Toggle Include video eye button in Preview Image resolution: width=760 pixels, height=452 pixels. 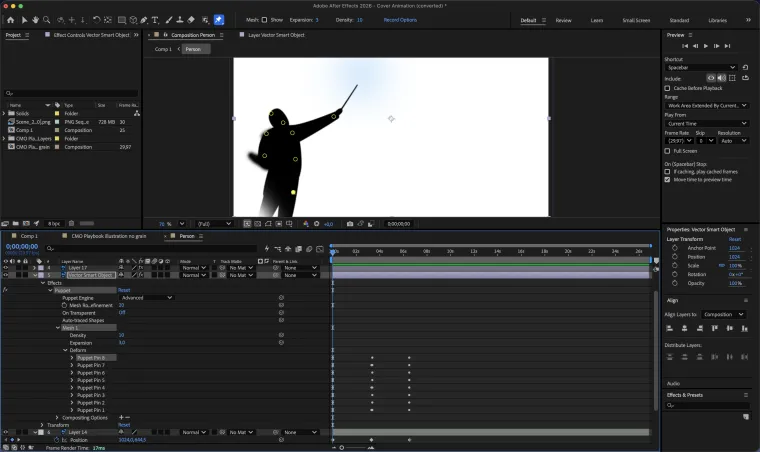[x=711, y=78]
